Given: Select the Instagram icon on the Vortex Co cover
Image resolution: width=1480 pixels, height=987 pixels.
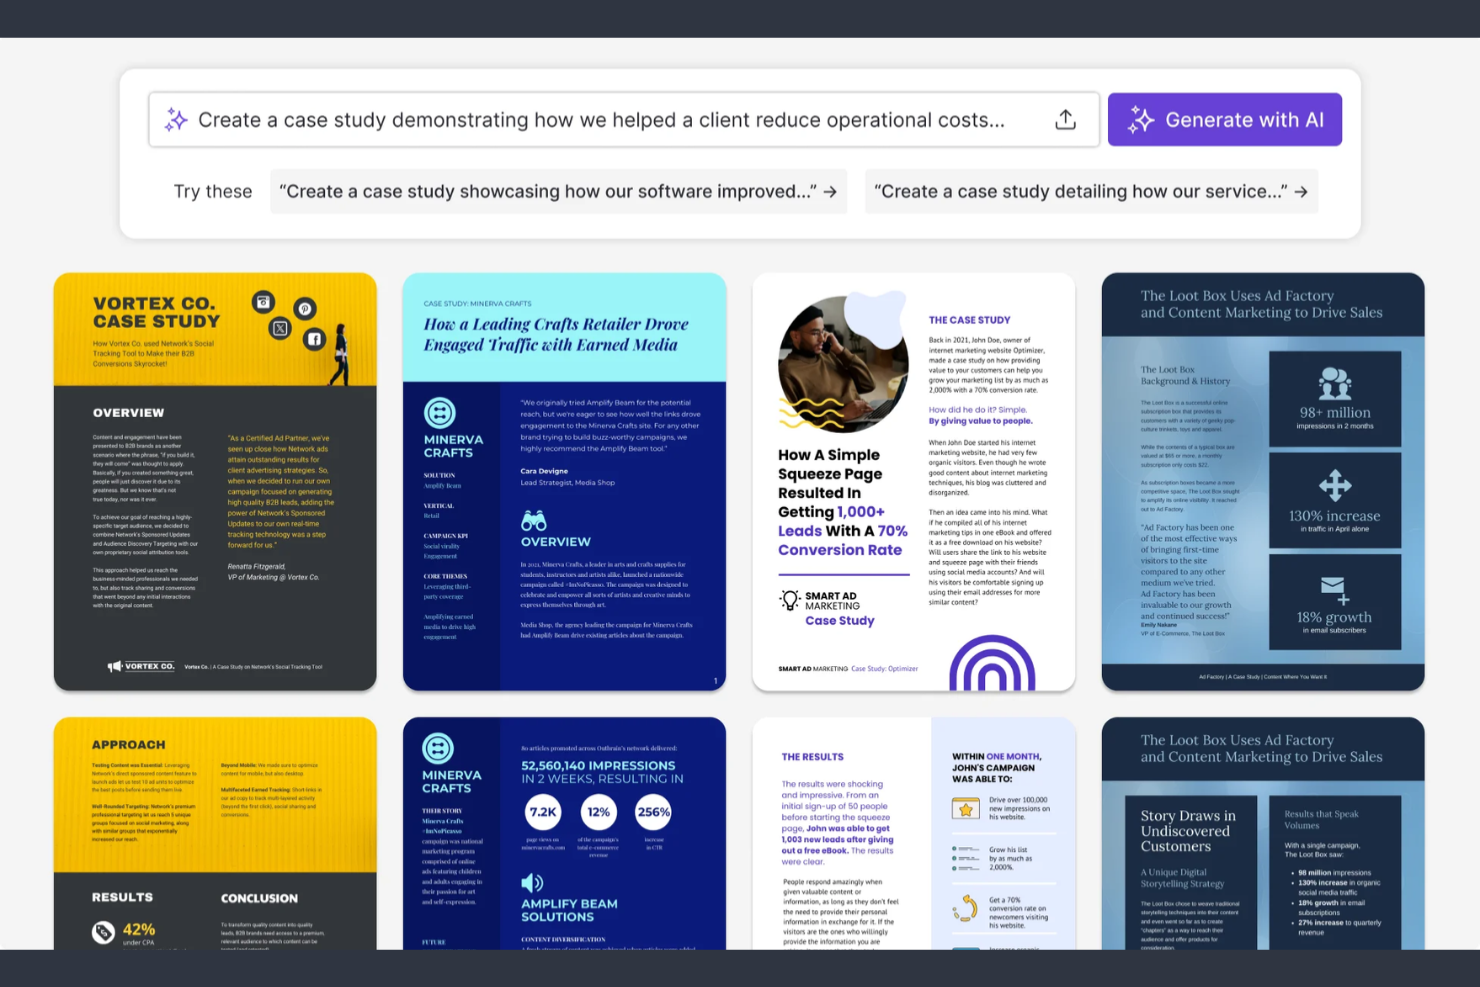Looking at the screenshot, I should pos(263,302).
